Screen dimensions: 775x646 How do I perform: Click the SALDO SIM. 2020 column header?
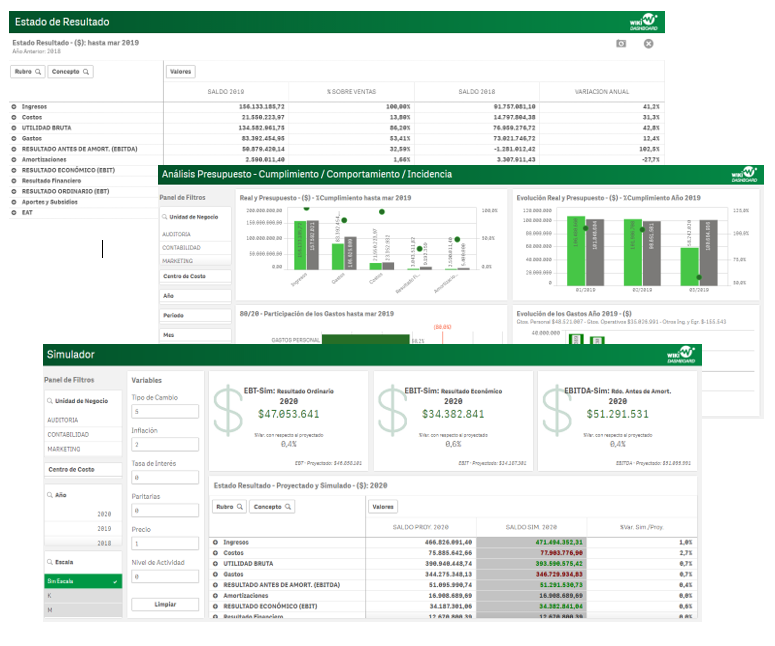coord(531,527)
